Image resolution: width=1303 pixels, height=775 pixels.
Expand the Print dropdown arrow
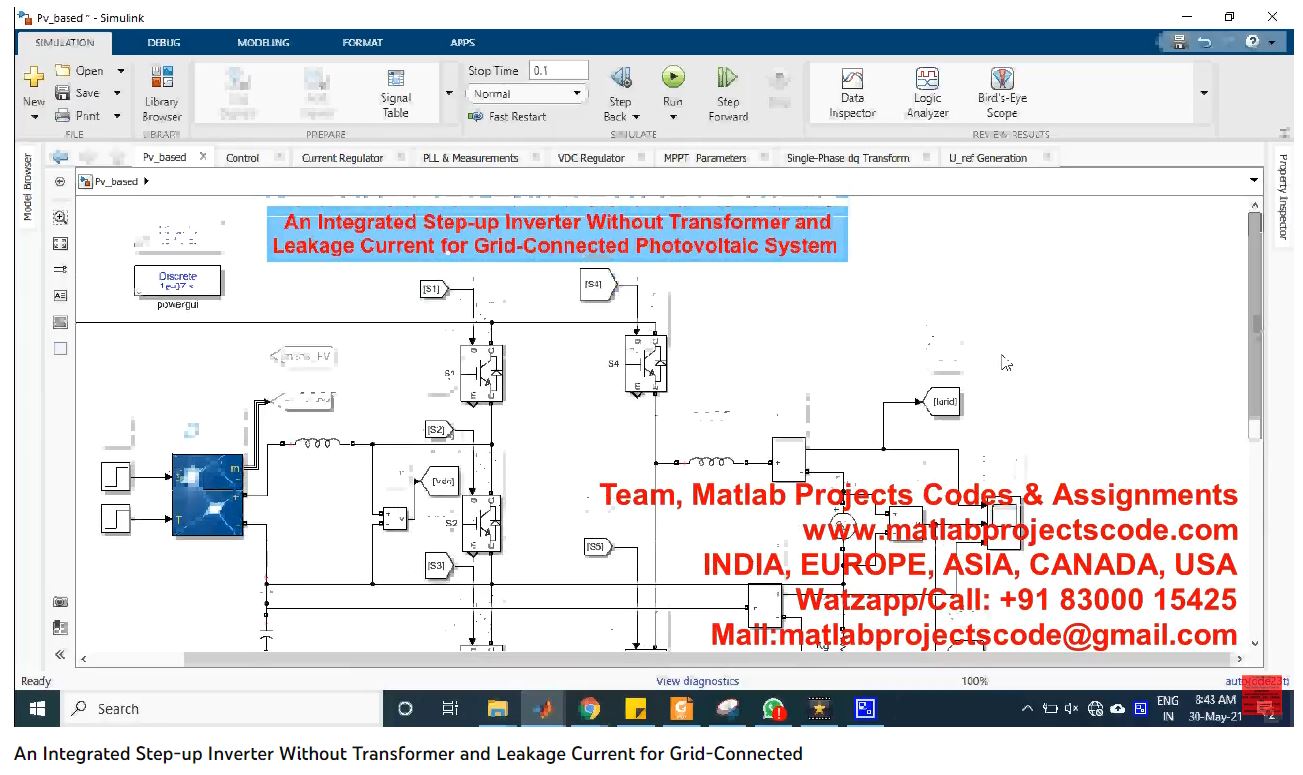(117, 116)
